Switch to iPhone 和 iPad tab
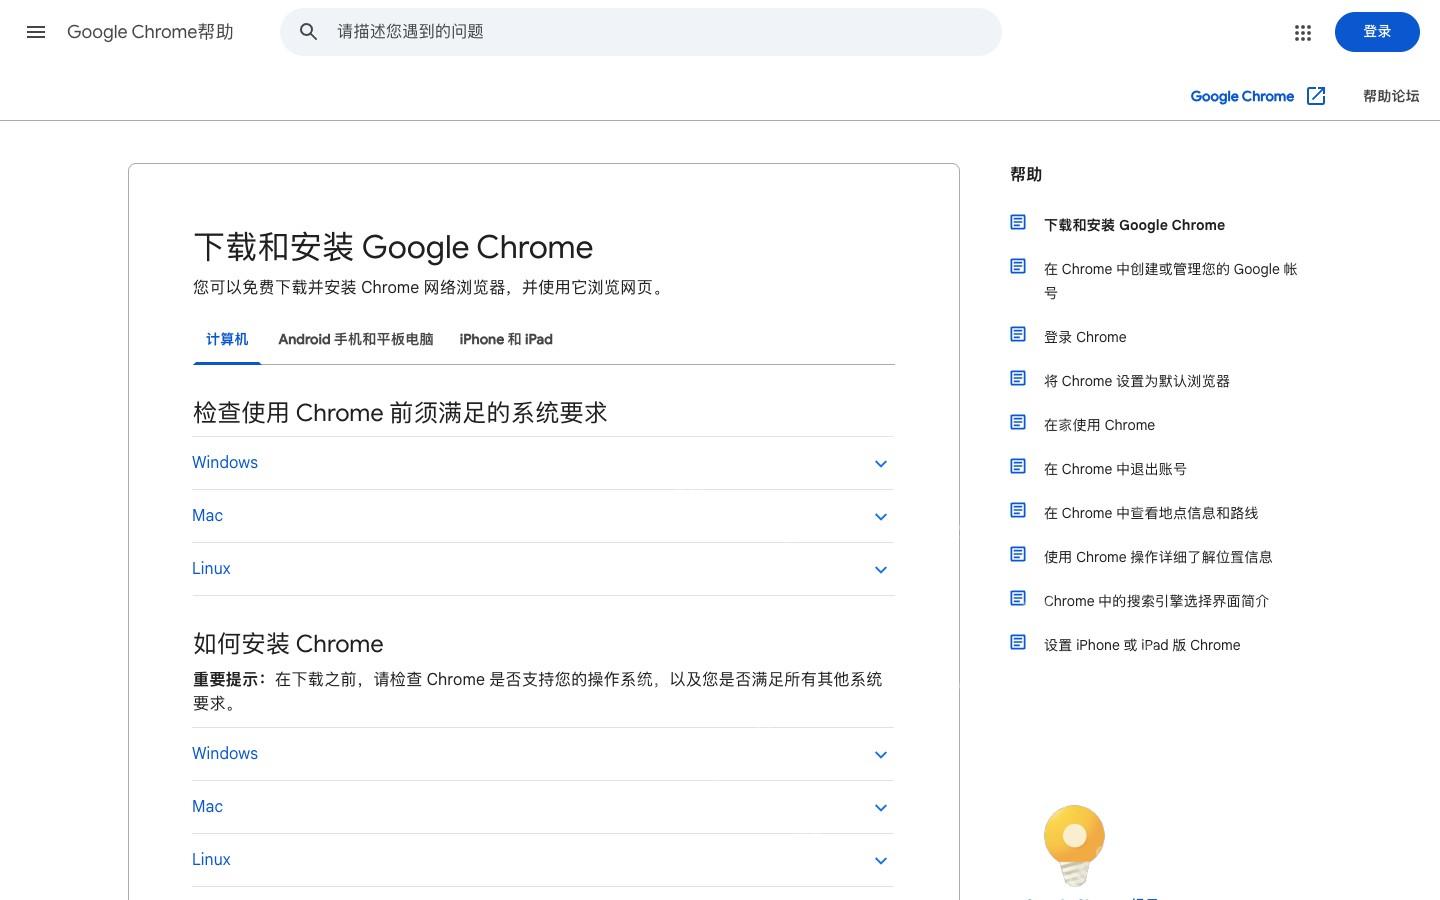This screenshot has height=900, width=1440. [x=506, y=340]
